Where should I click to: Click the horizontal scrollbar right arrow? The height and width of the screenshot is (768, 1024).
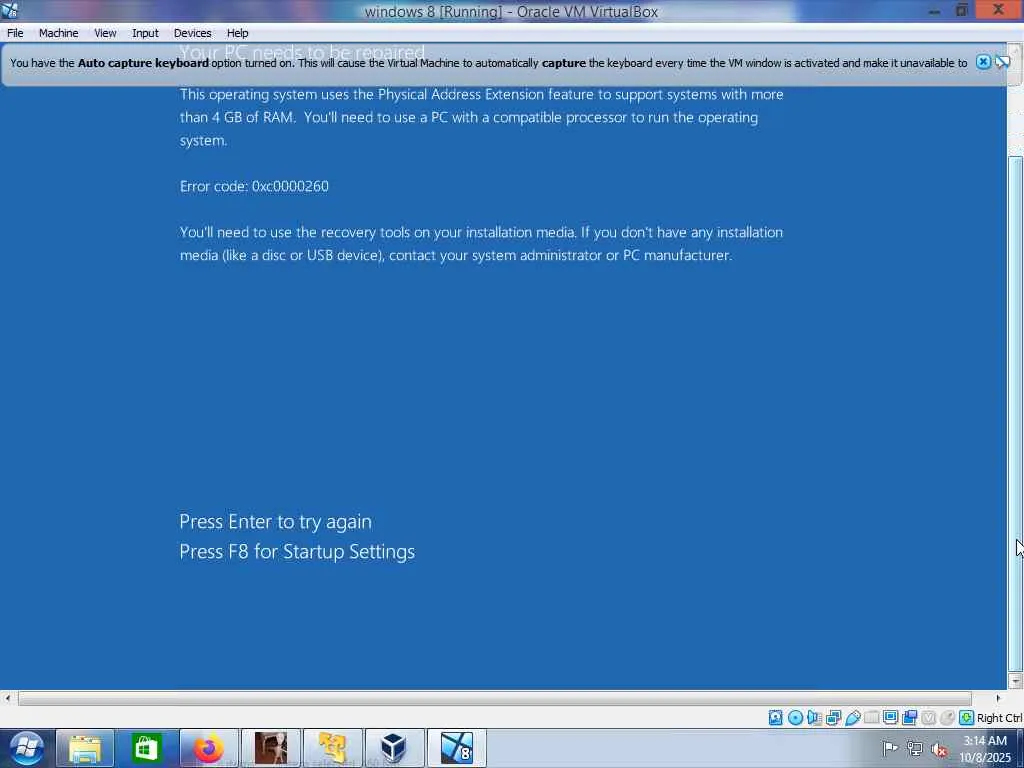pyautogui.click(x=998, y=699)
